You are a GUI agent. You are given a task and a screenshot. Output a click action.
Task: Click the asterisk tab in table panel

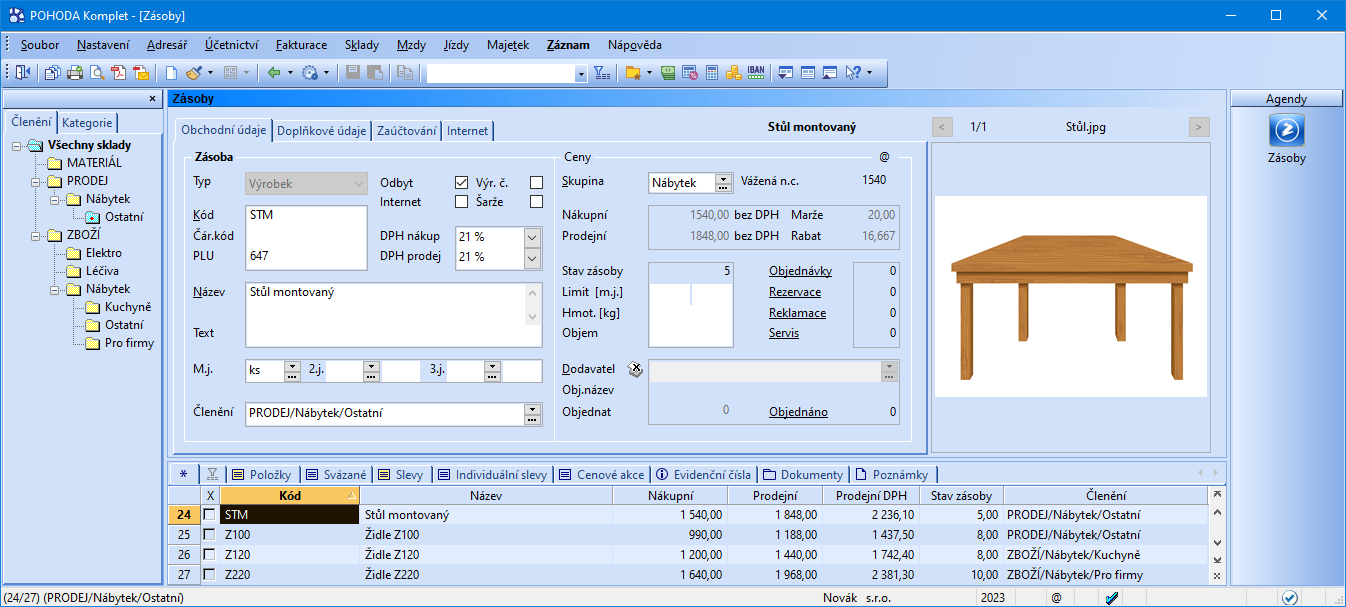pyautogui.click(x=183, y=475)
